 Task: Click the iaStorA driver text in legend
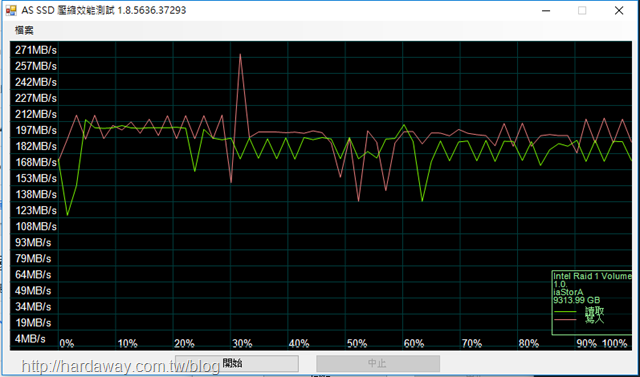click(x=569, y=292)
